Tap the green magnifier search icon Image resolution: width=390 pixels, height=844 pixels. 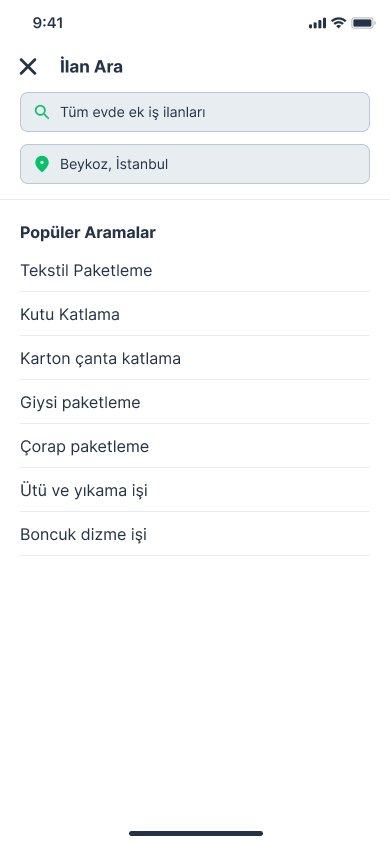(42, 112)
